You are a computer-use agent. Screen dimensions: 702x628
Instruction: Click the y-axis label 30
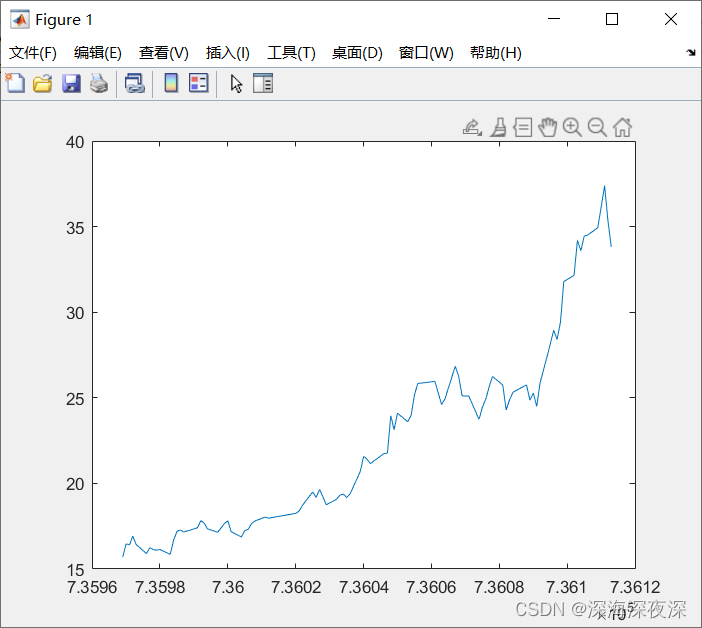(75, 313)
